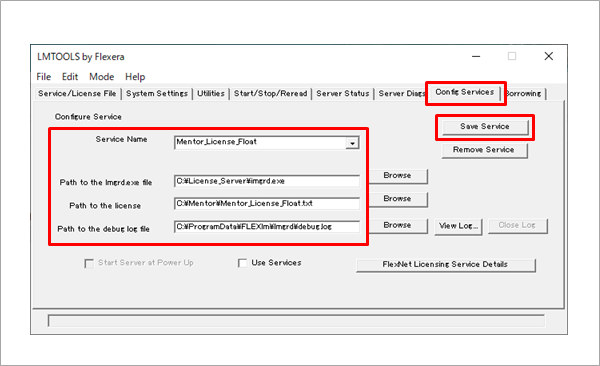Switch to the Borrowing tab
Screen dimensions: 600x366
click(524, 93)
